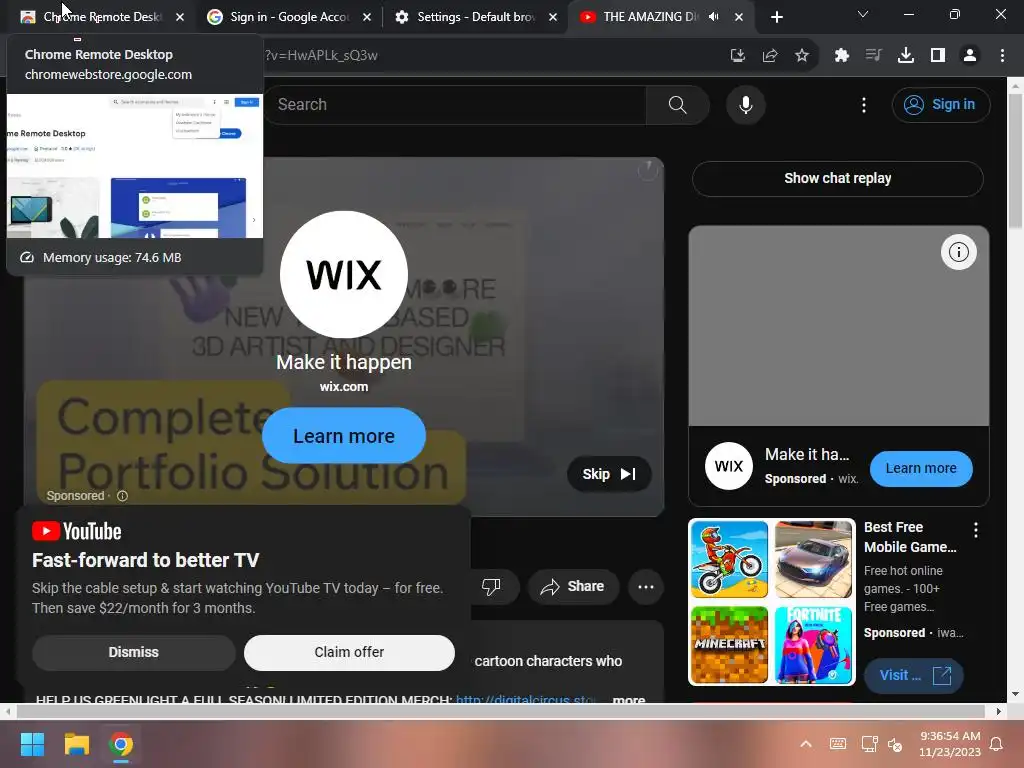Dislike the video
The image size is (1024, 768).
point(491,586)
